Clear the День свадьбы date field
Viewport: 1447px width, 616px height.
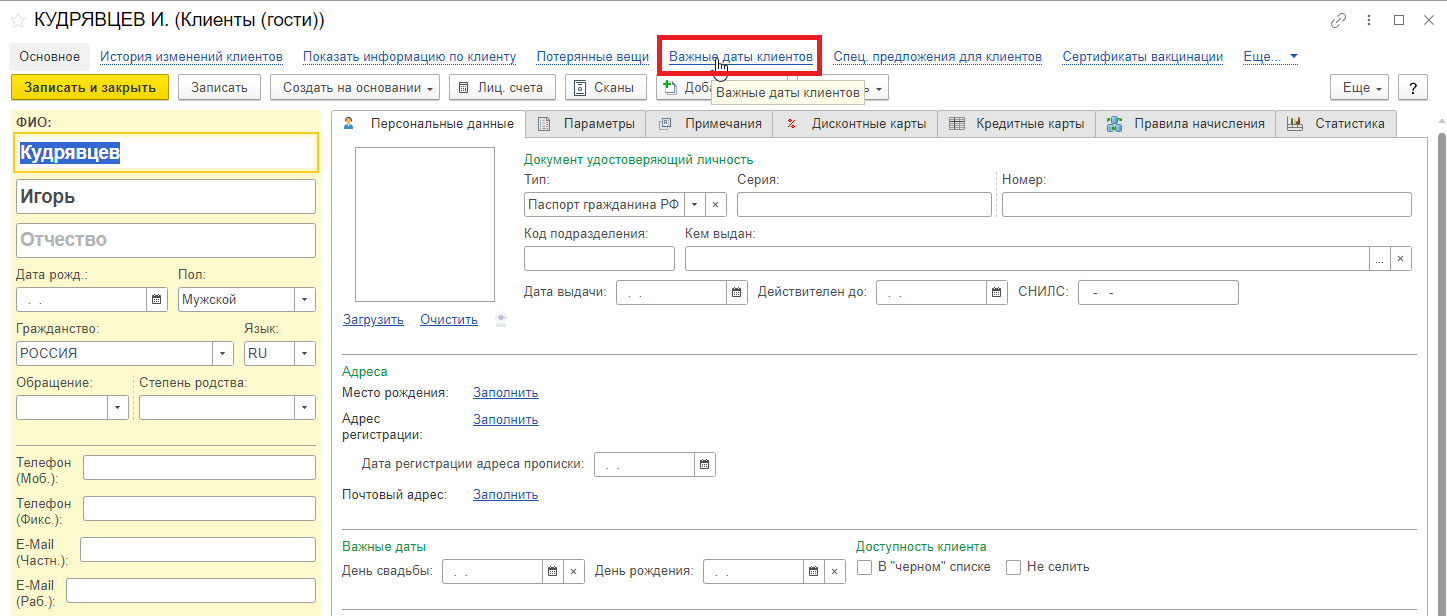tap(573, 571)
